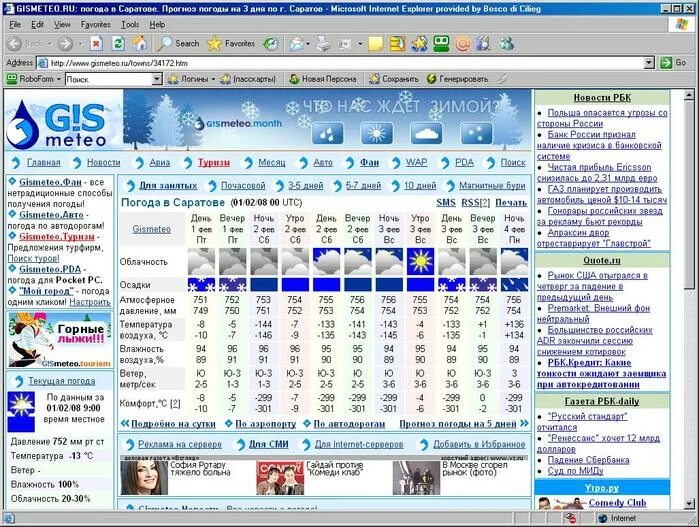
Task: Open Favorites star toolbar button
Action: pos(231,44)
